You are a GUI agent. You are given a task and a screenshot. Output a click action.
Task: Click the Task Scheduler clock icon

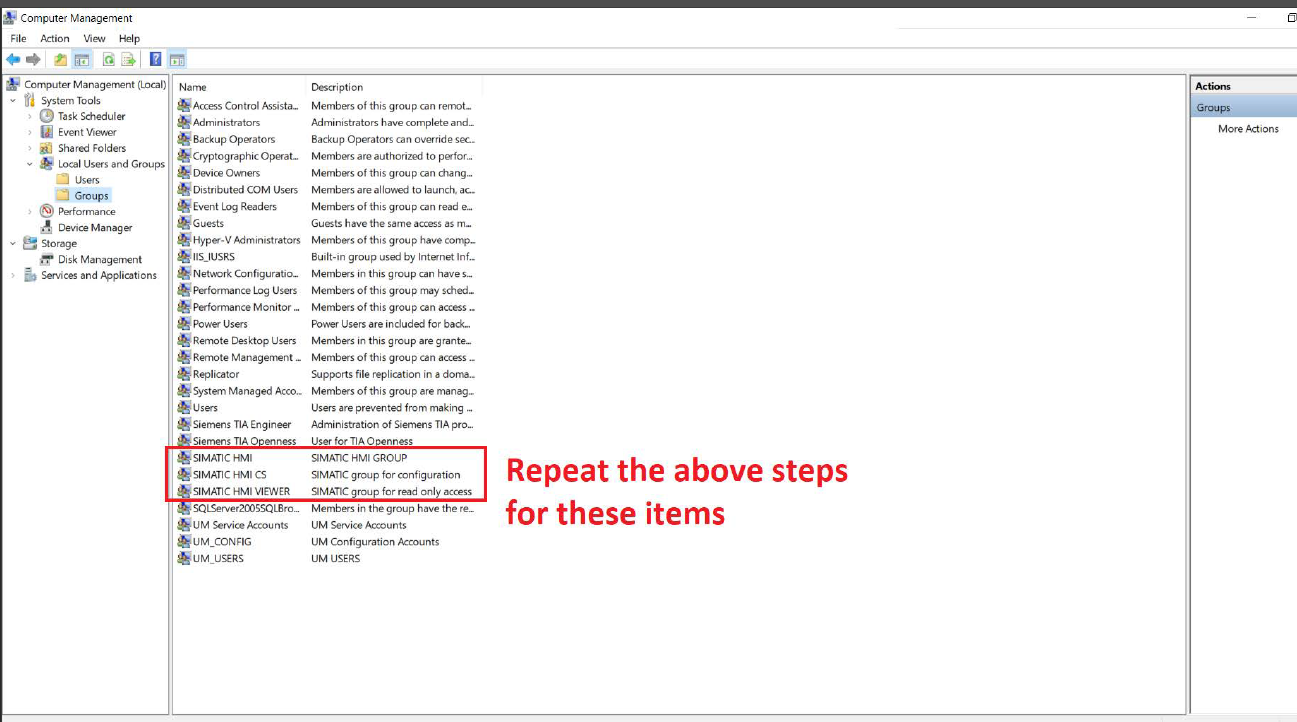coord(47,116)
